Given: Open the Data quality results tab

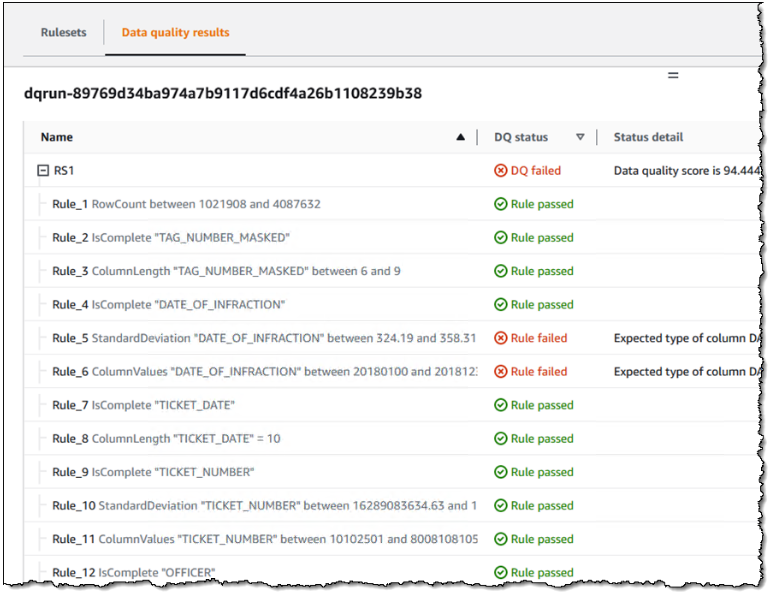Looking at the screenshot, I should coord(175,32).
